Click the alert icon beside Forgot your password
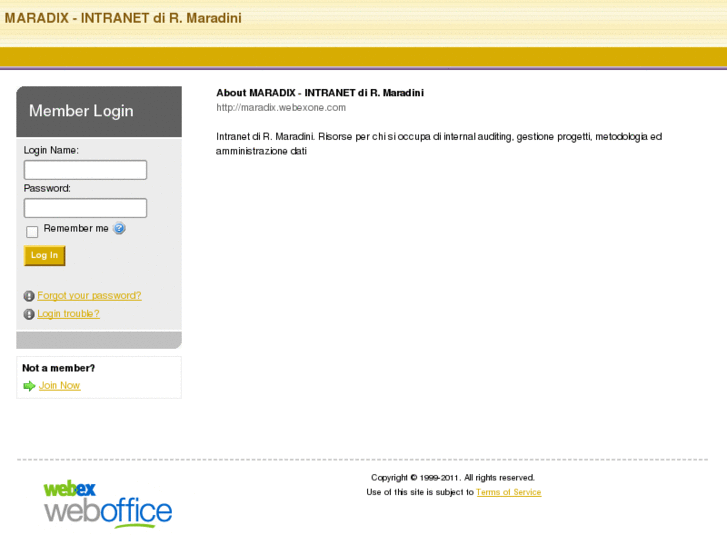 (29, 296)
